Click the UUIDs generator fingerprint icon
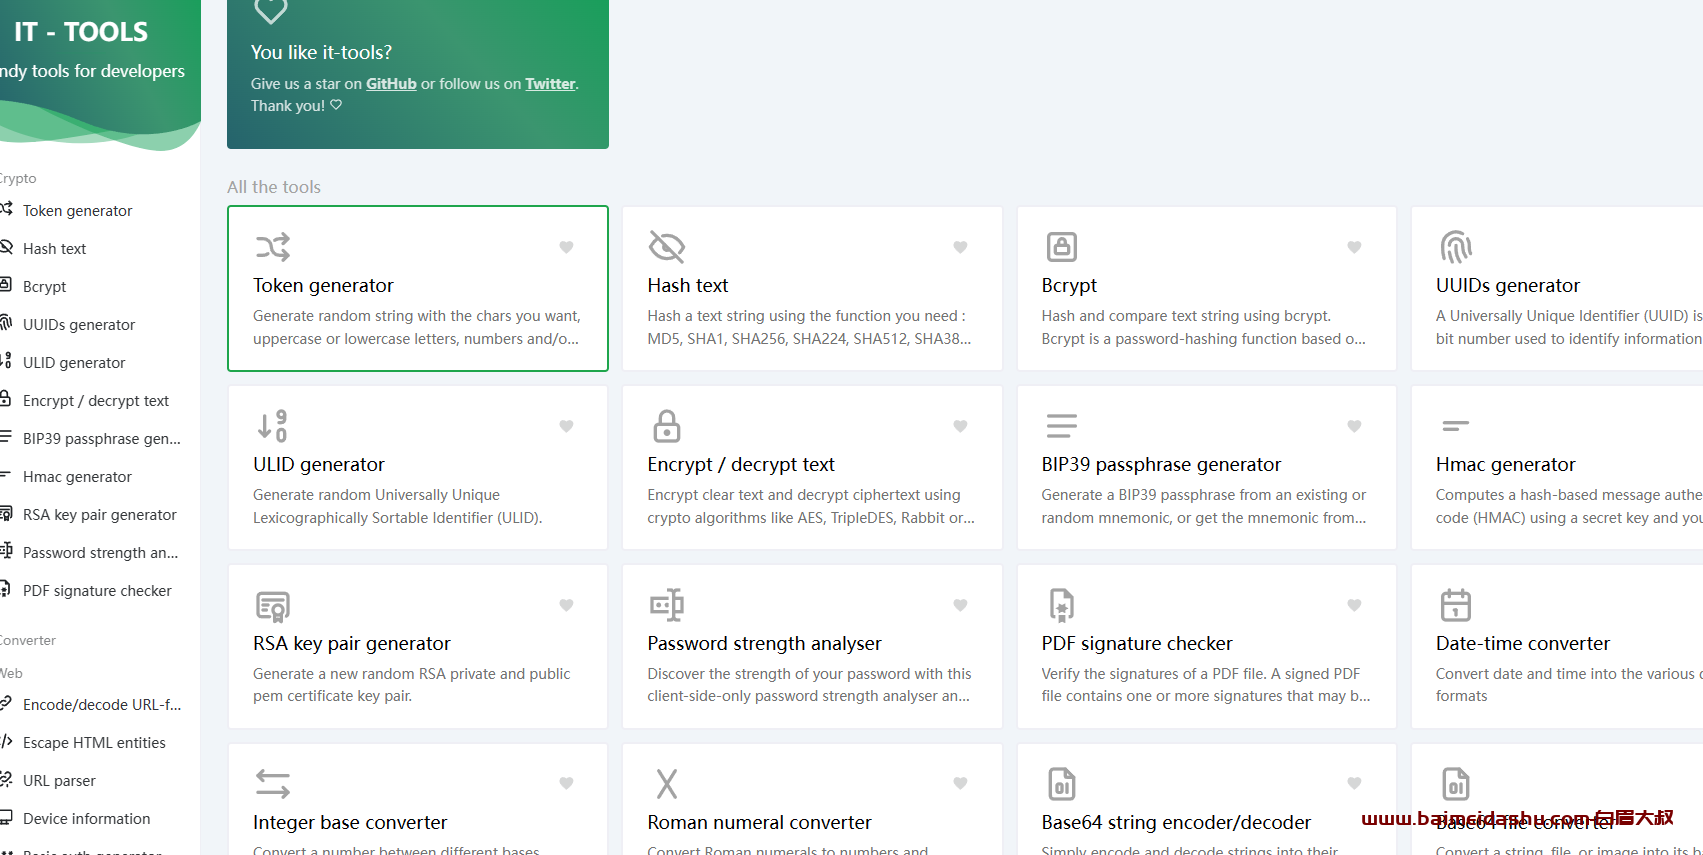This screenshot has width=1703, height=855. (1455, 246)
